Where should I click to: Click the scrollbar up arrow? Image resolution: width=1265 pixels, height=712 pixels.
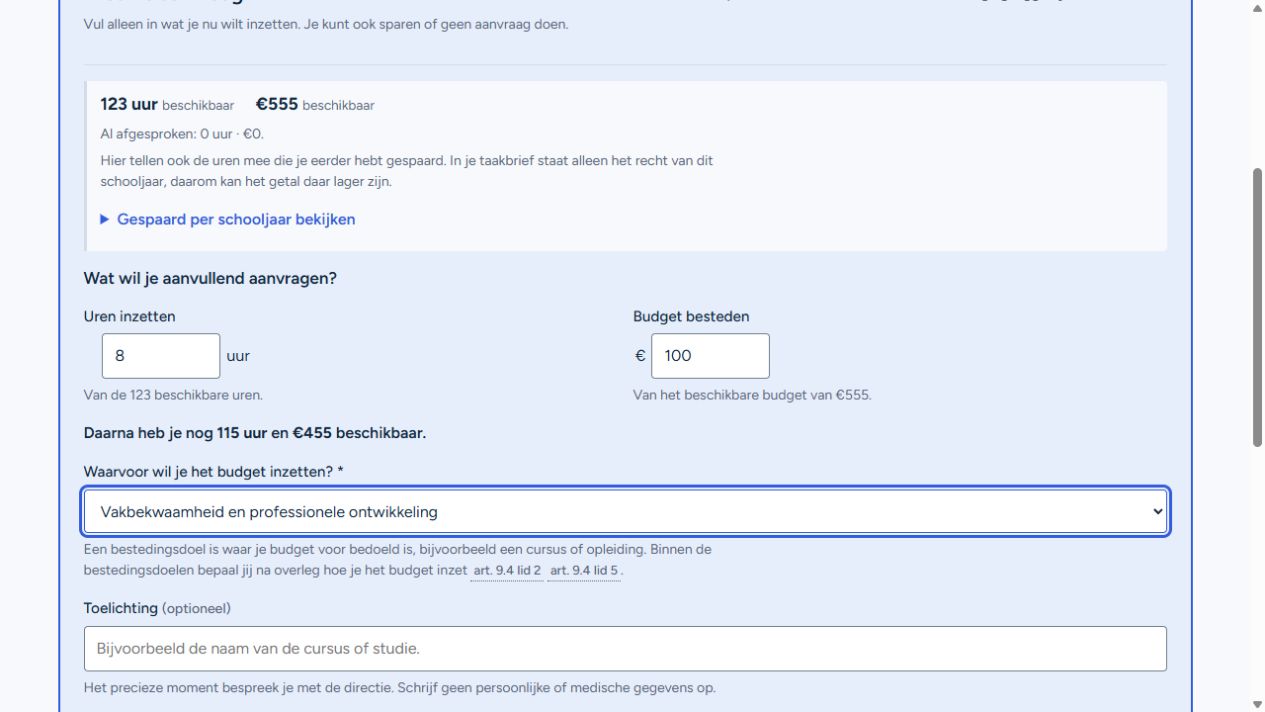[1257, 8]
